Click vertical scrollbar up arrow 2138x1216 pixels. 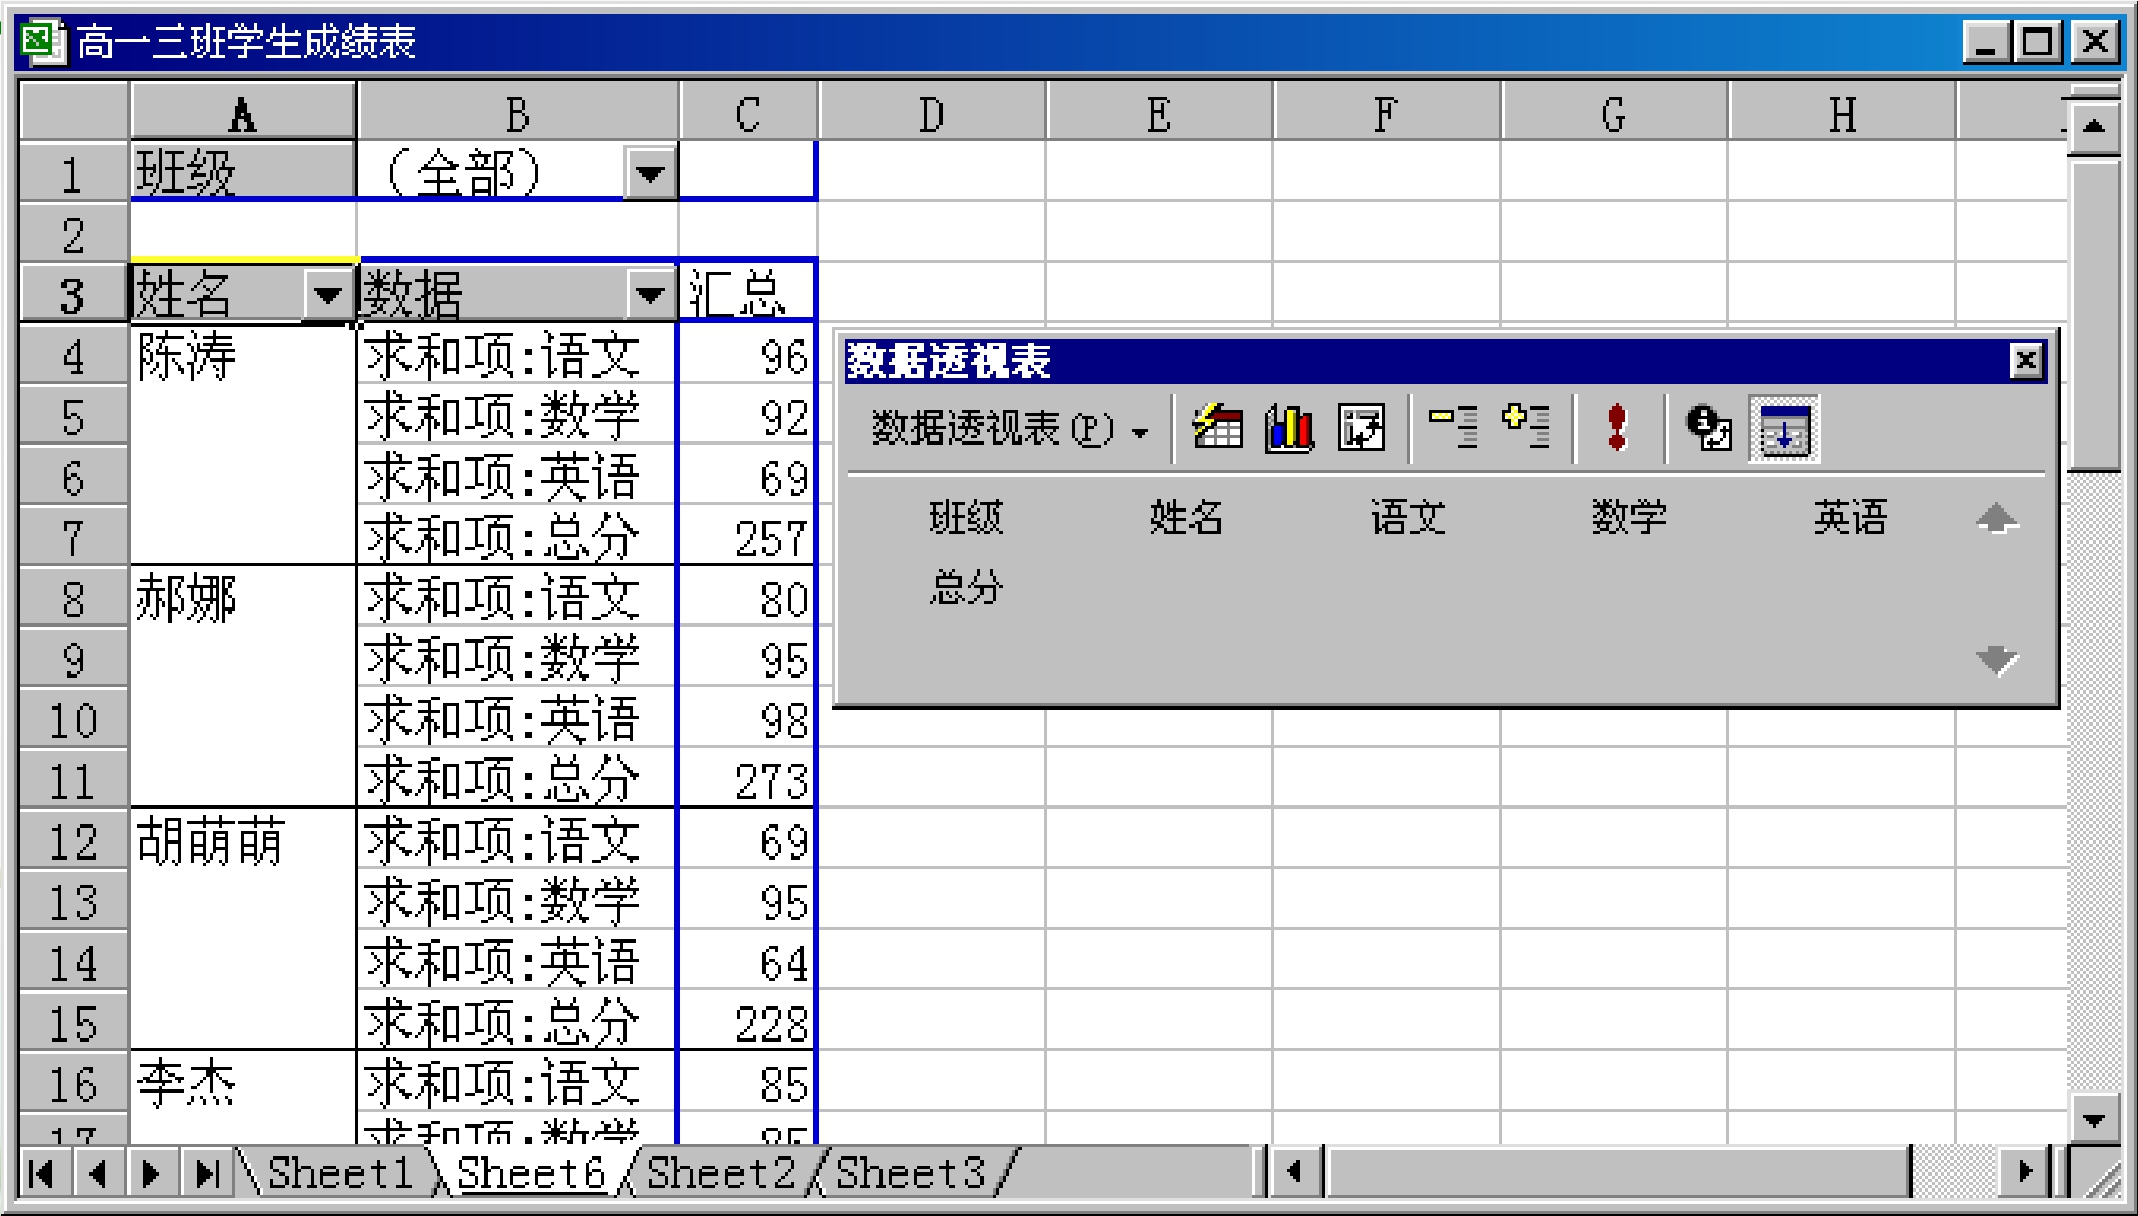pyautogui.click(x=2093, y=126)
